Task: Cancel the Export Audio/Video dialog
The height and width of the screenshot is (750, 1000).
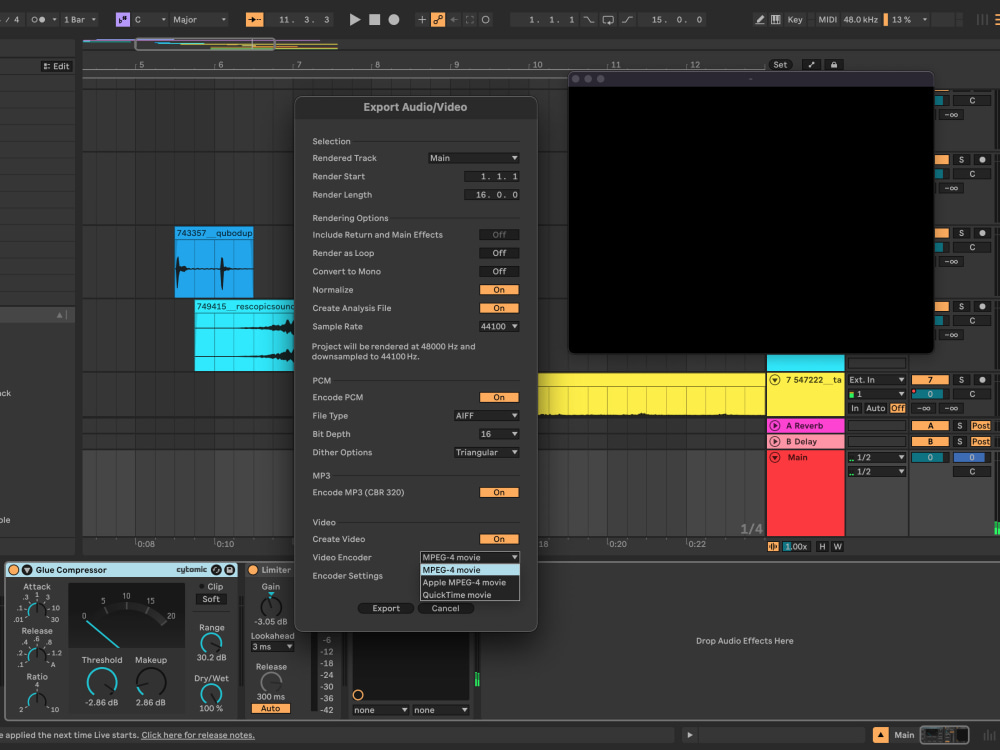Action: click(445, 608)
